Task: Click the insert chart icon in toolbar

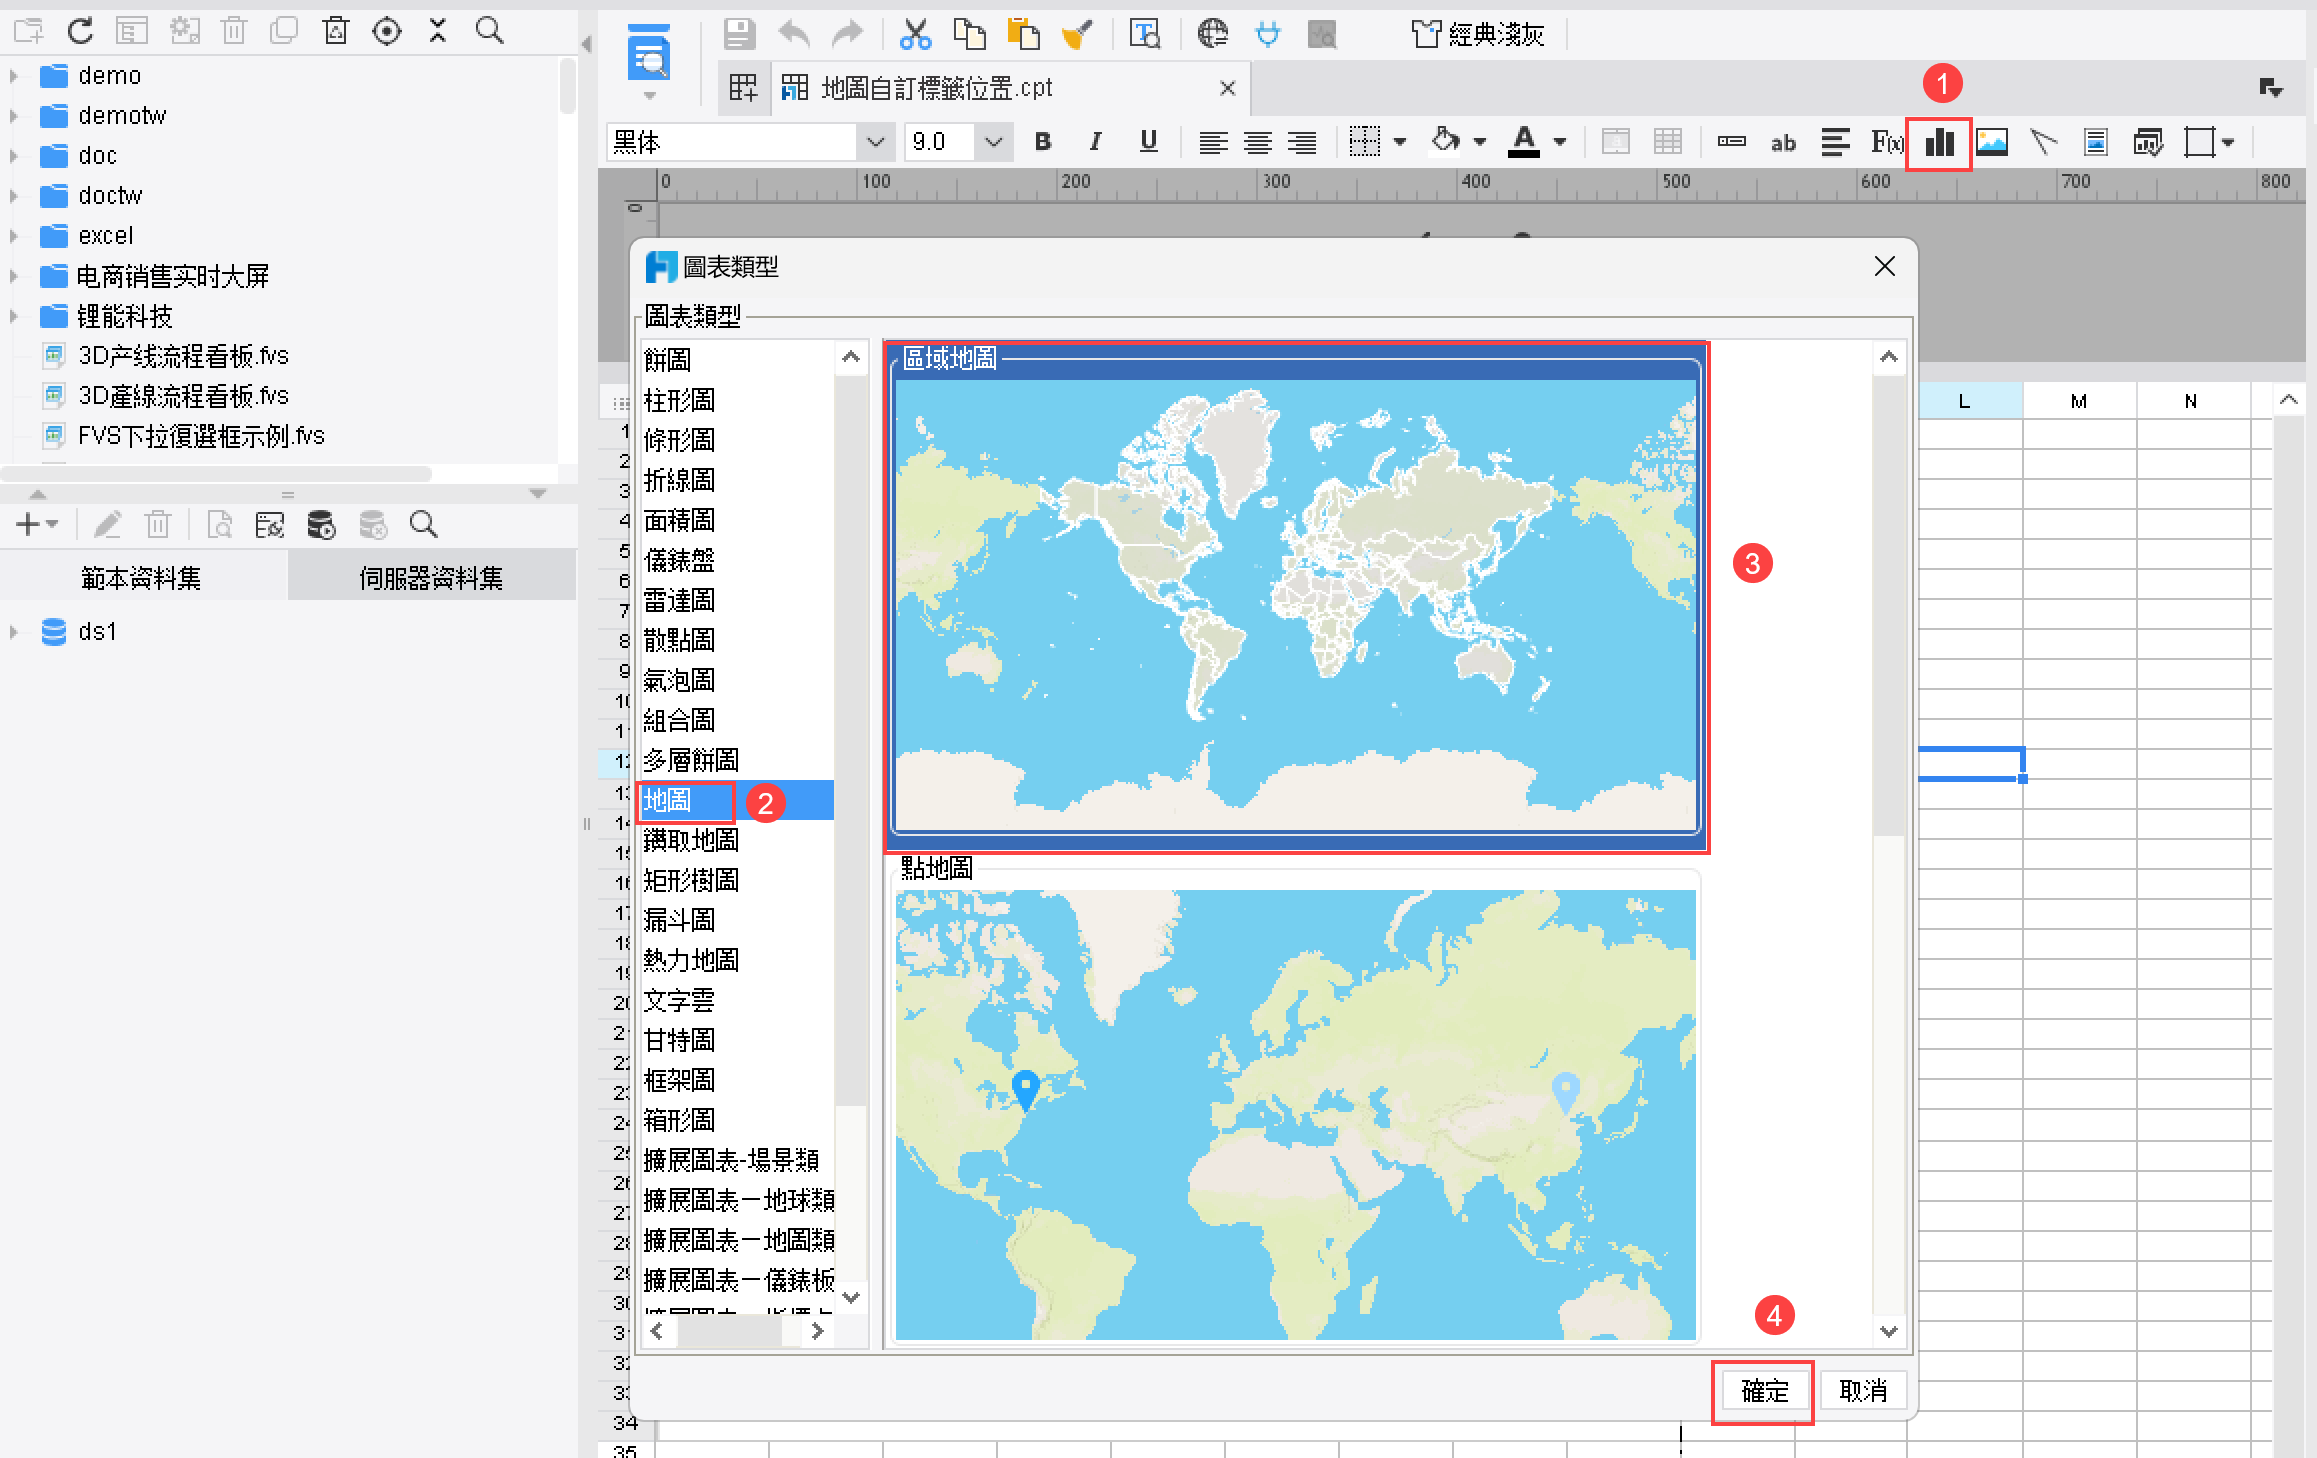Action: tap(1939, 143)
